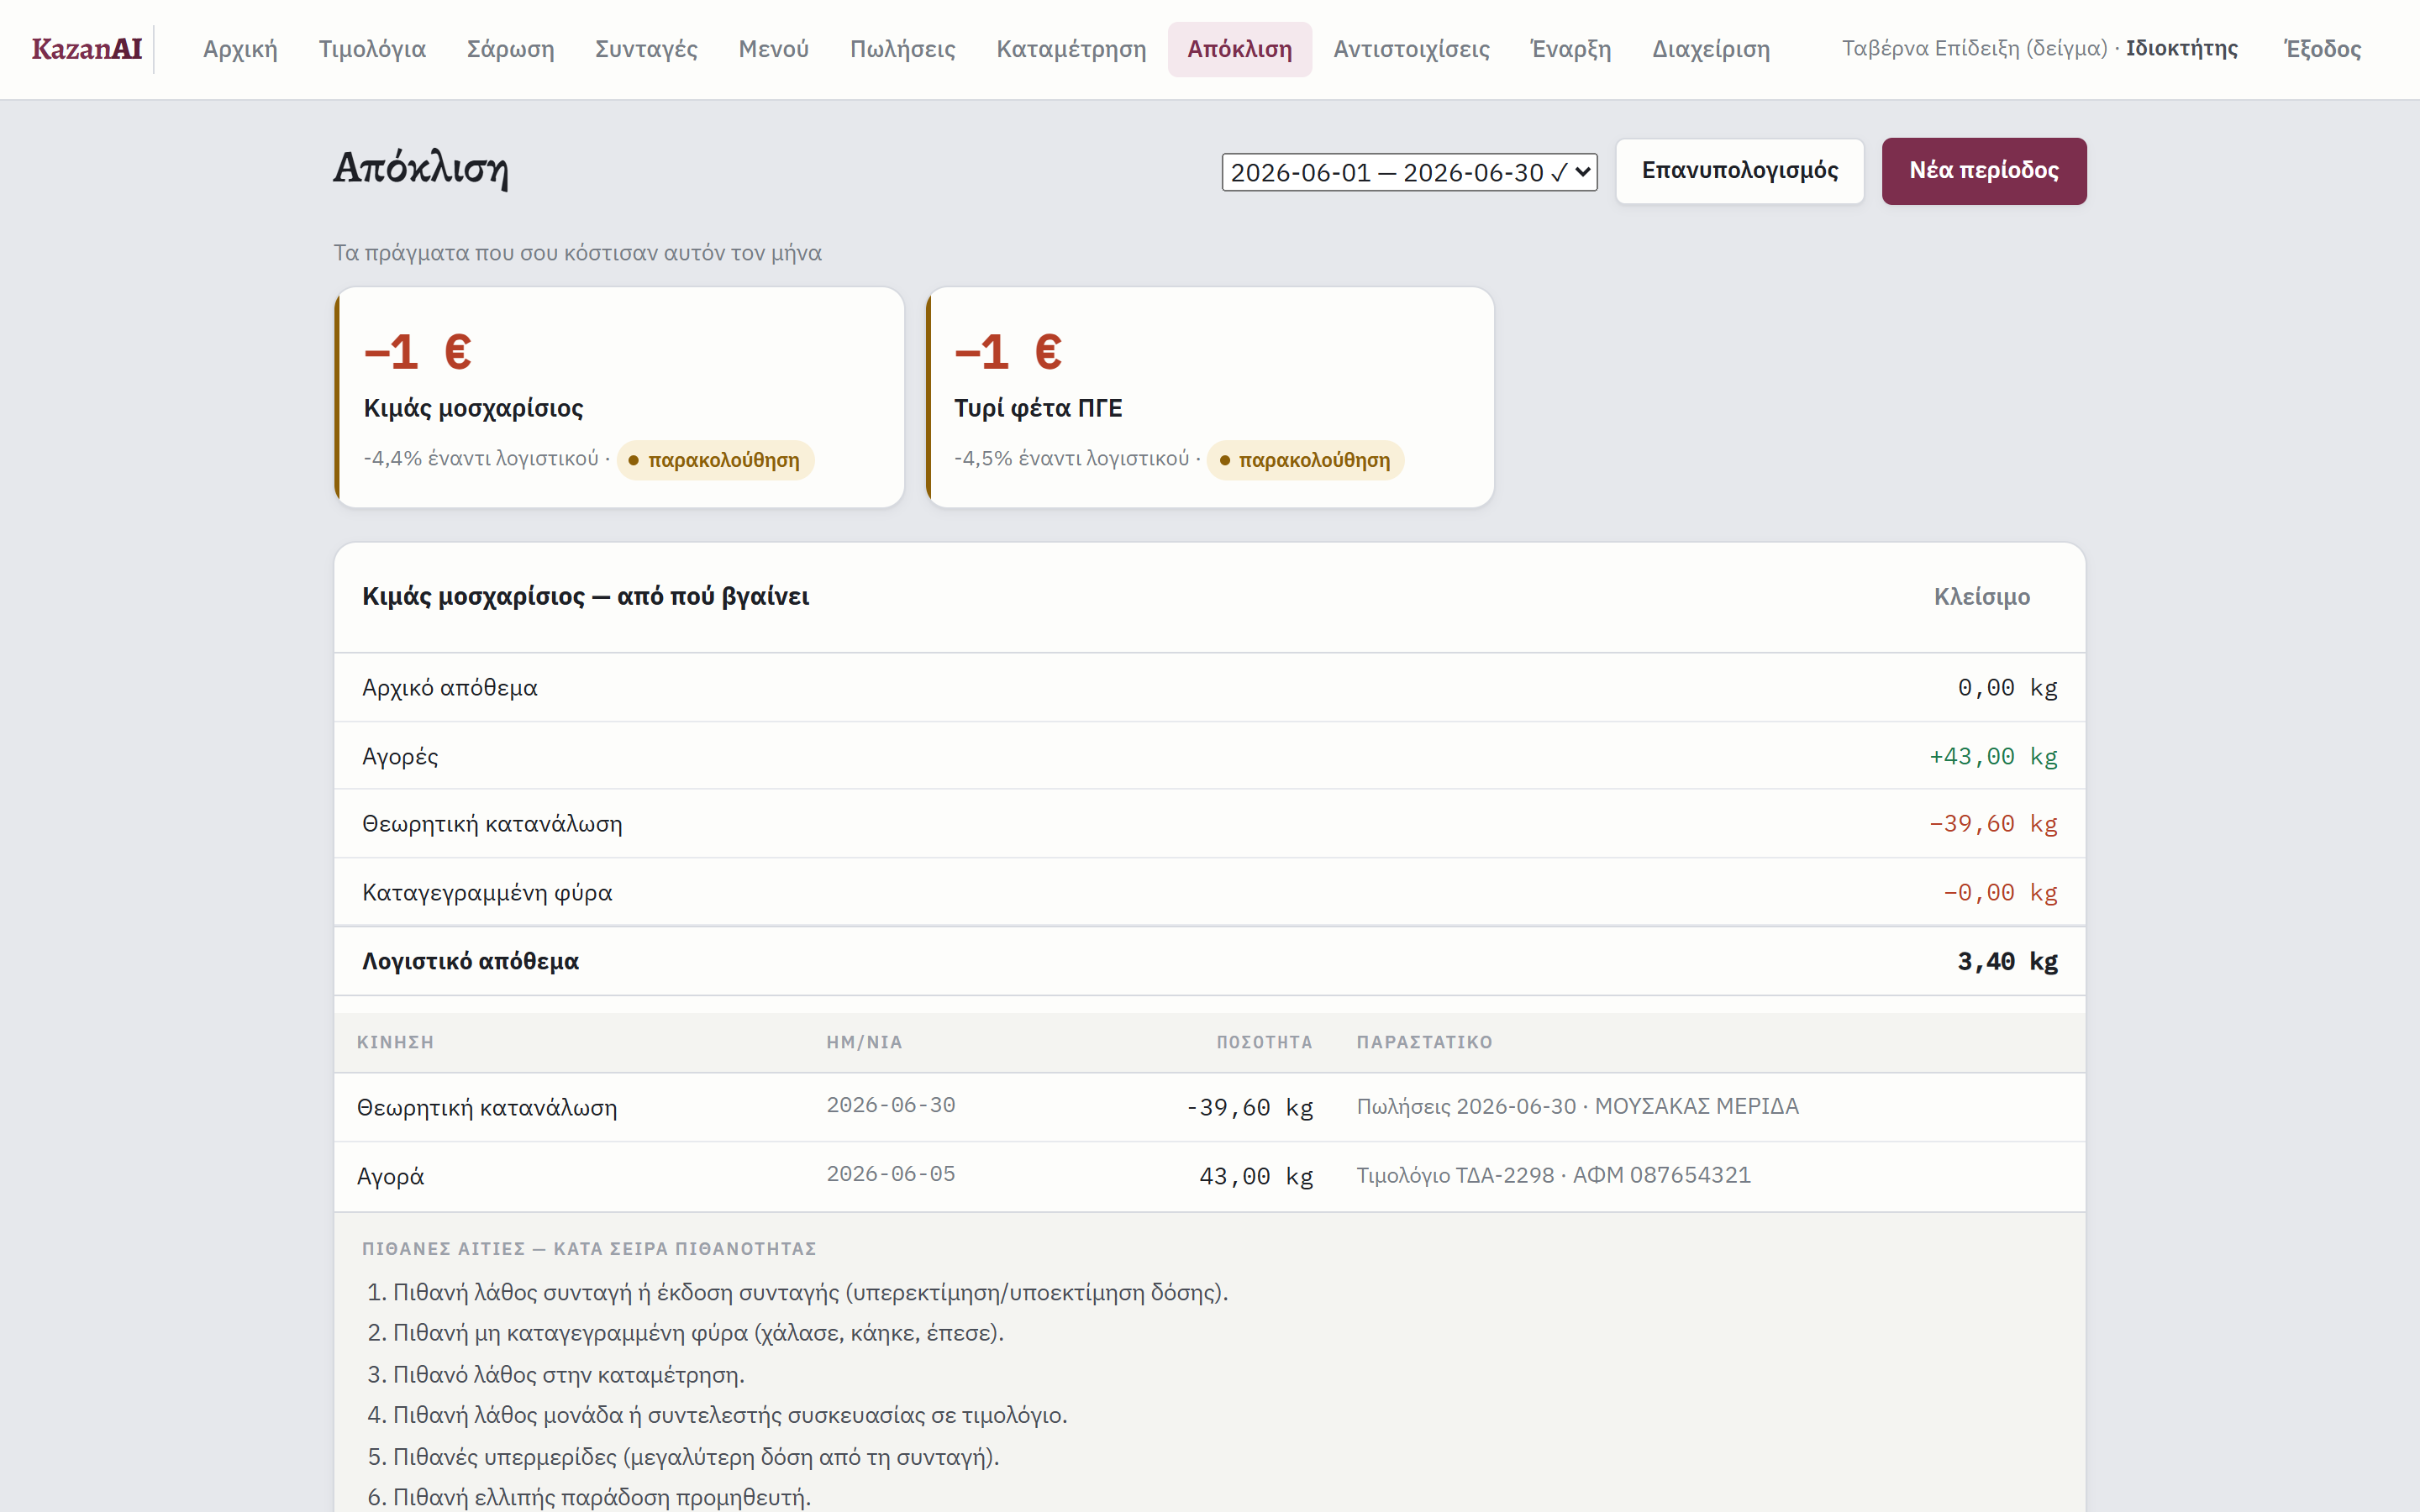Go to the Αρχική page
This screenshot has width=2420, height=1512.
coord(240,49)
